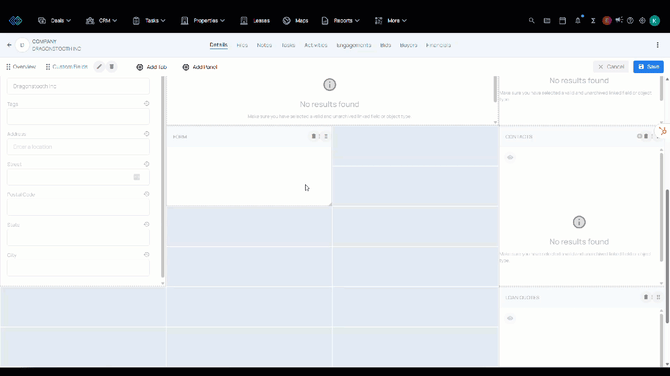This screenshot has height=376, width=670.
Task: Switch to the Engagements tab
Action: point(354,45)
